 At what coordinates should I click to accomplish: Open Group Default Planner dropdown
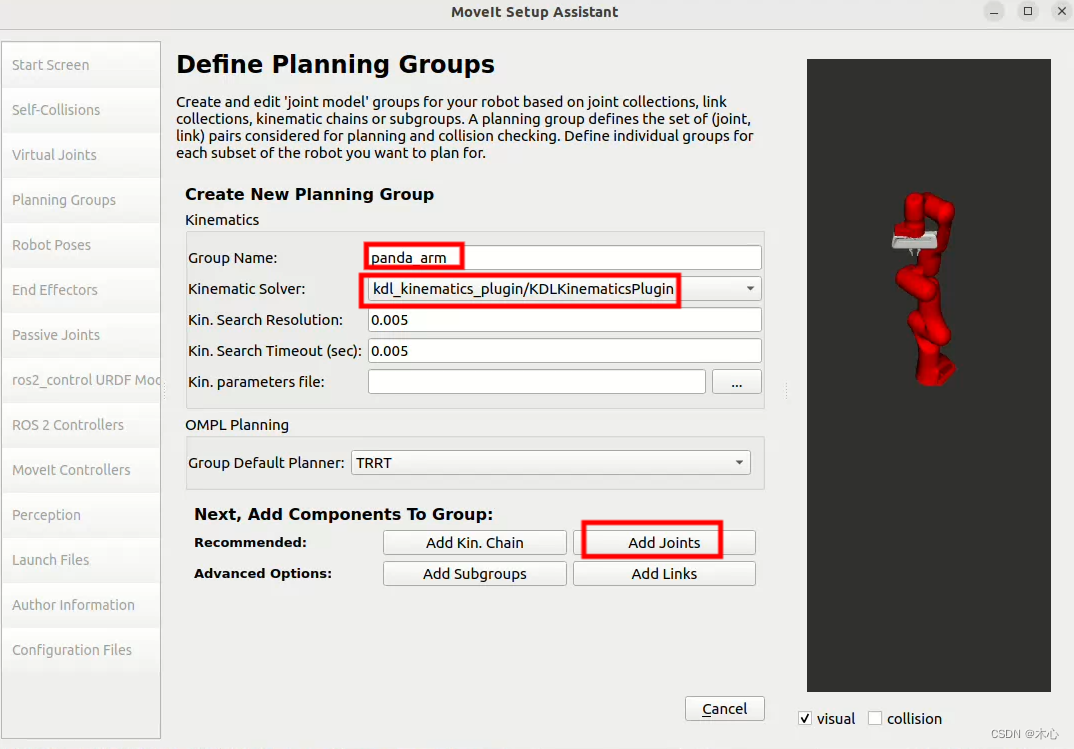551,463
